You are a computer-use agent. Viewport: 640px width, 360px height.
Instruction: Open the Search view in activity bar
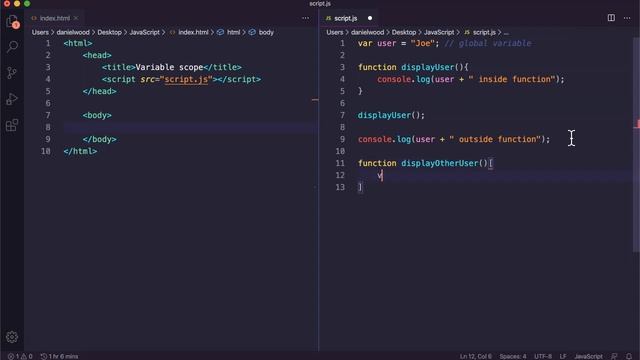(x=12, y=47)
